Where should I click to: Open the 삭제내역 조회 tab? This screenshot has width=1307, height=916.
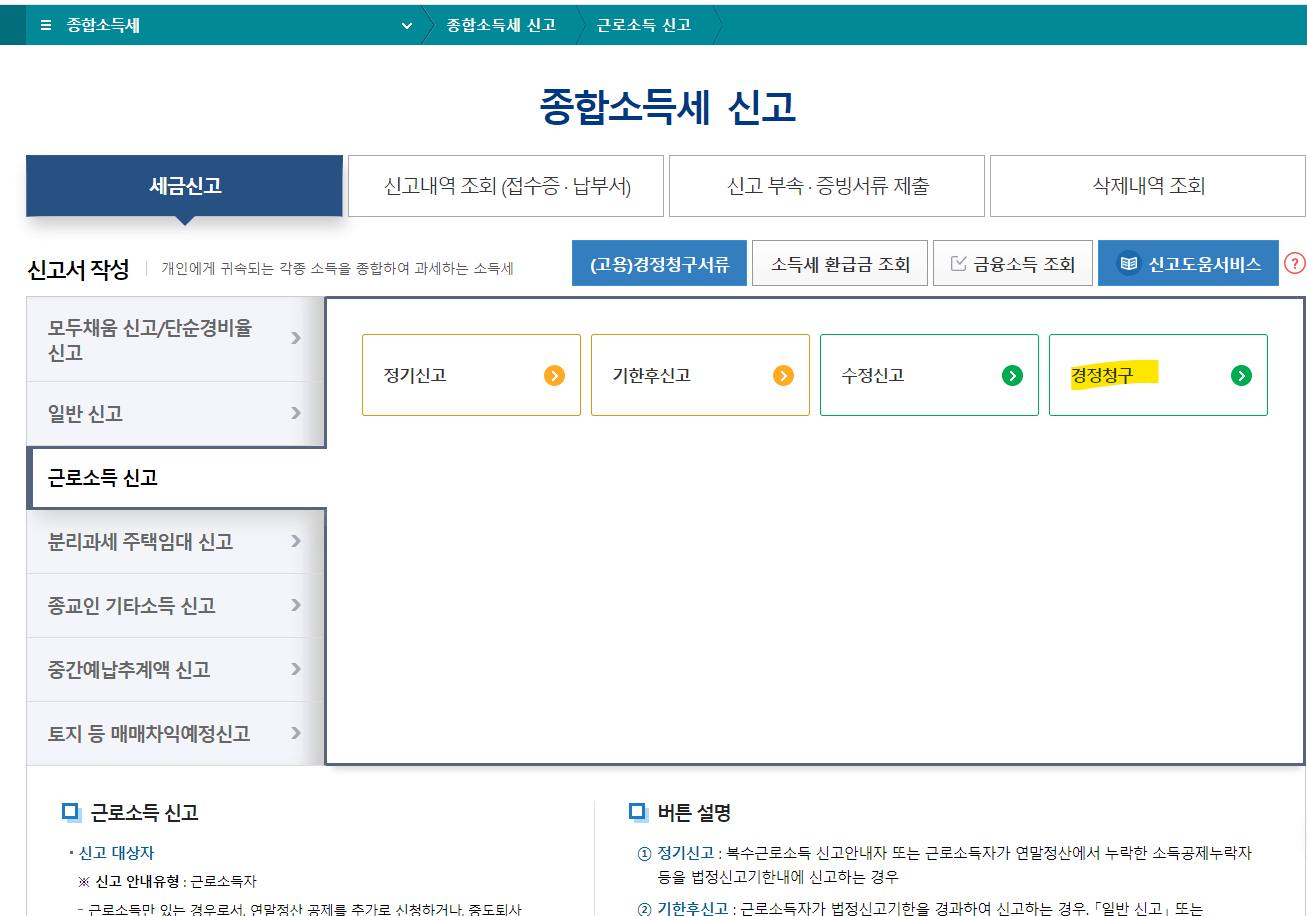click(1146, 185)
